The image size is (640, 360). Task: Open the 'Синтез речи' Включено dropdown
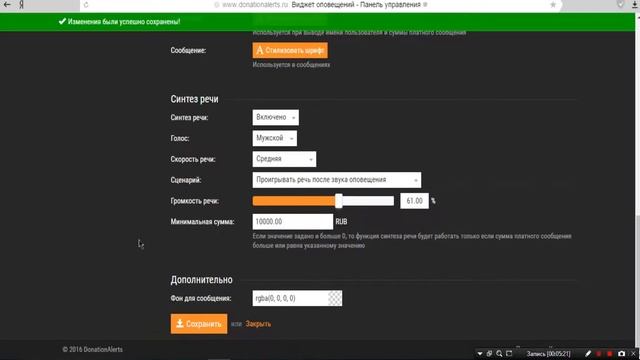[x=276, y=117]
